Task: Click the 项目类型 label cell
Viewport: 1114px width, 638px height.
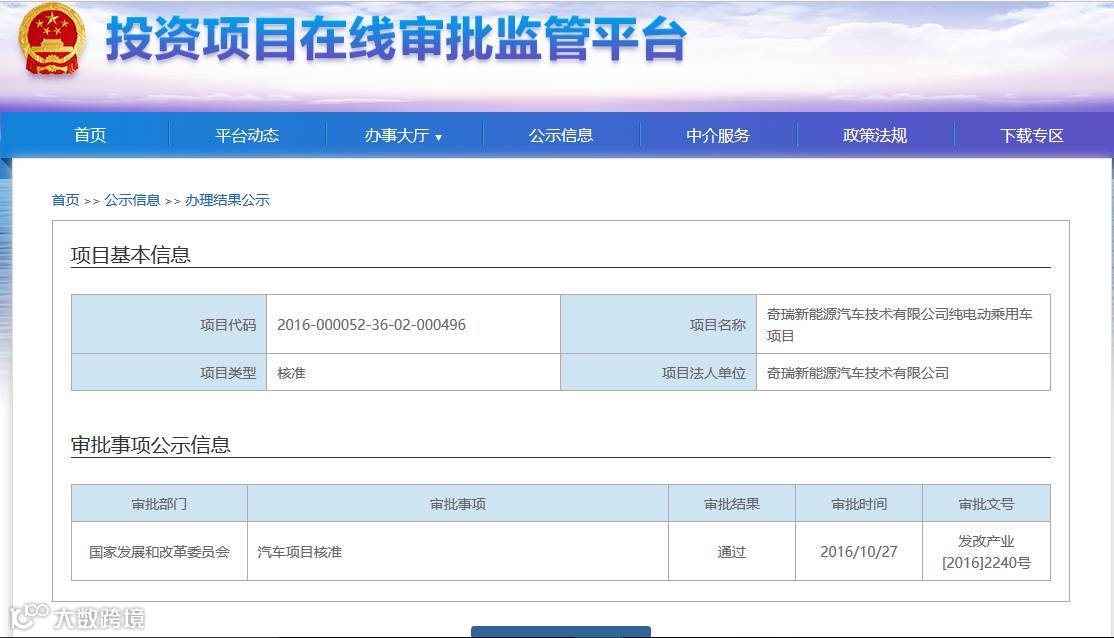Action: [169, 372]
